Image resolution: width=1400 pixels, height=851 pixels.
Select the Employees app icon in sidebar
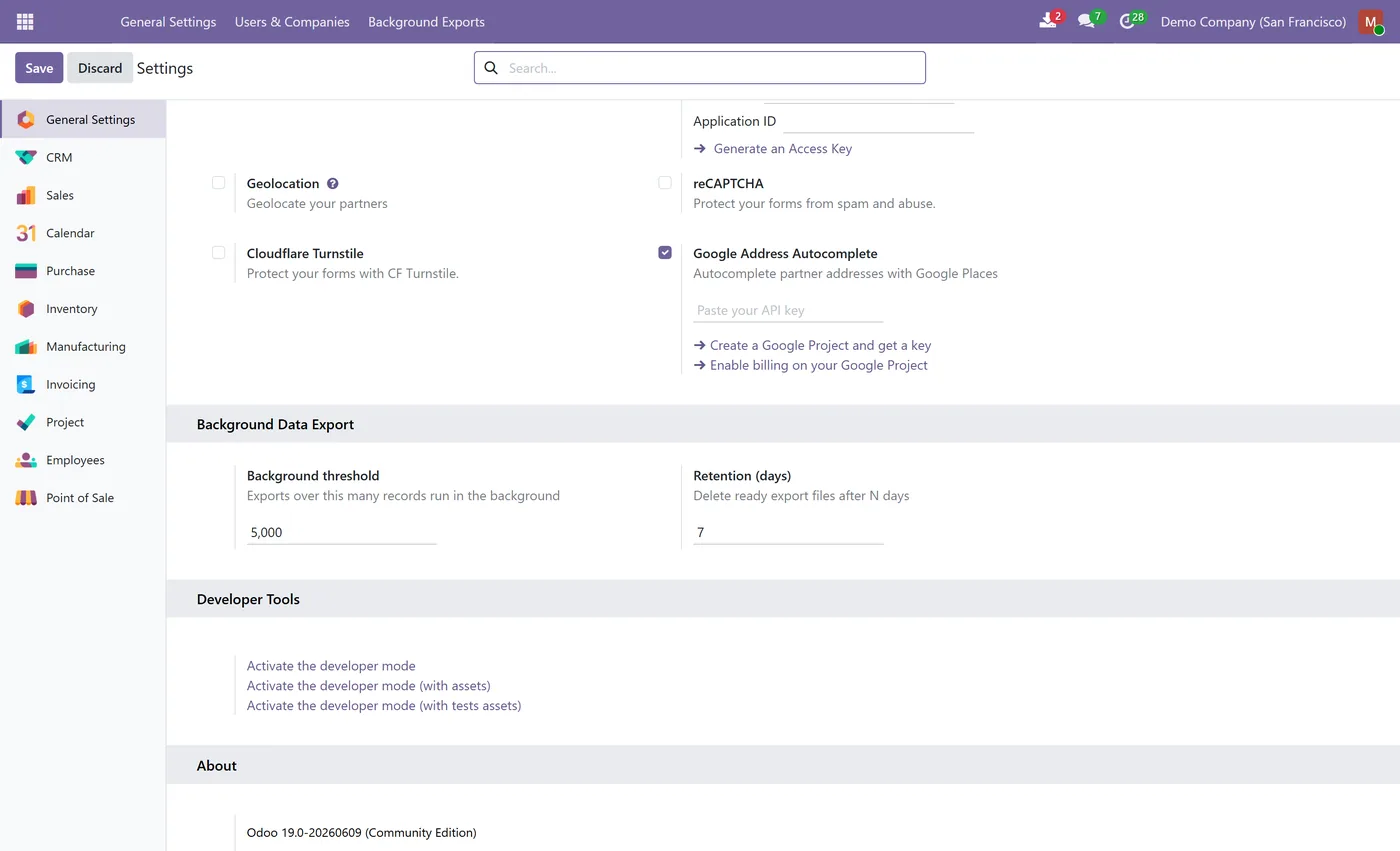coord(26,460)
